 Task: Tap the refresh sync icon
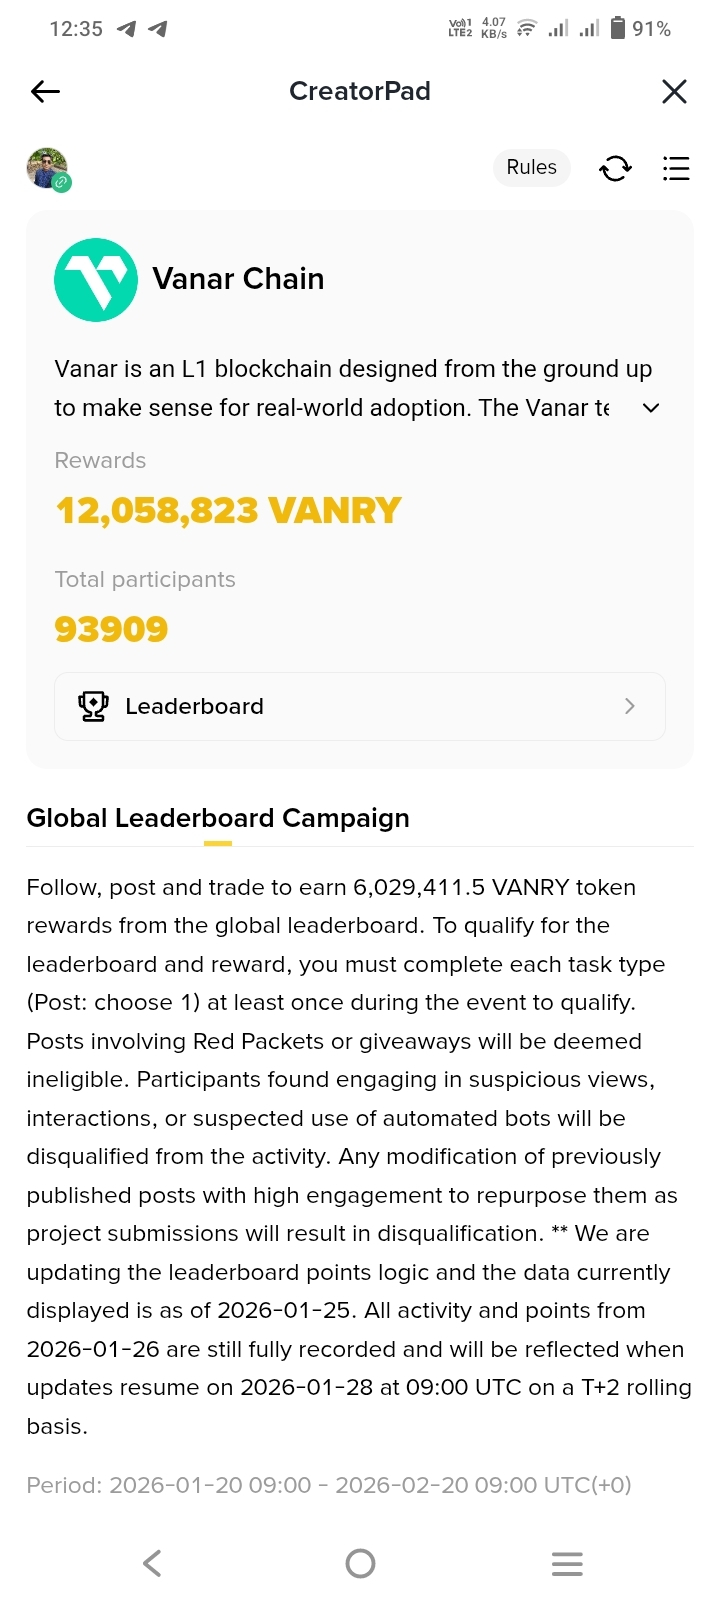[x=615, y=169]
